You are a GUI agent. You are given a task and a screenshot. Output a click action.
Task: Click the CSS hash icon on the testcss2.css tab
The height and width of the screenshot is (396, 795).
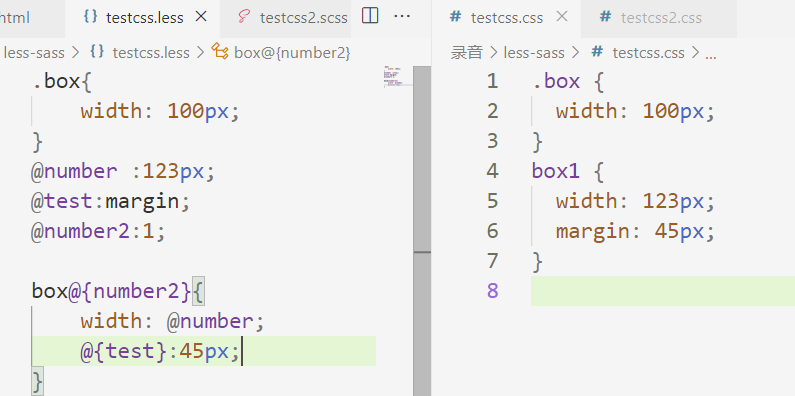[605, 17]
